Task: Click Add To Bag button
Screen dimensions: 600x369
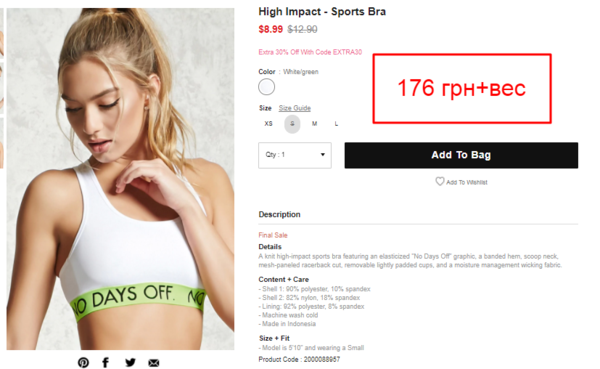Action: (461, 155)
